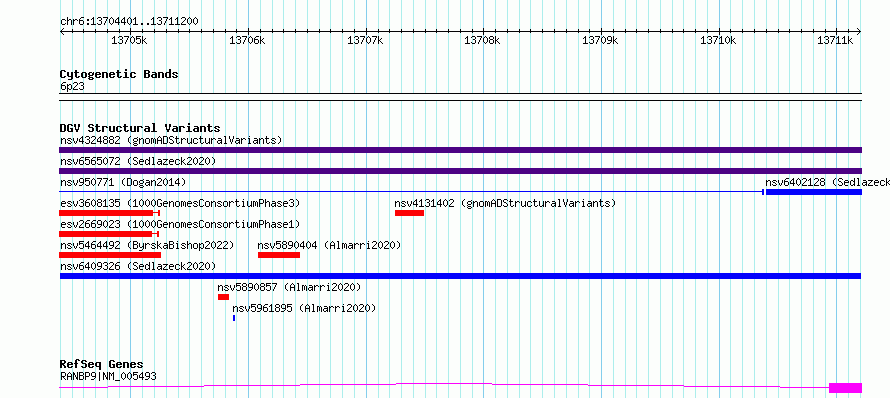Click the 6p23 band label
Image resolution: width=890 pixels, height=398 pixels.
(x=72, y=87)
